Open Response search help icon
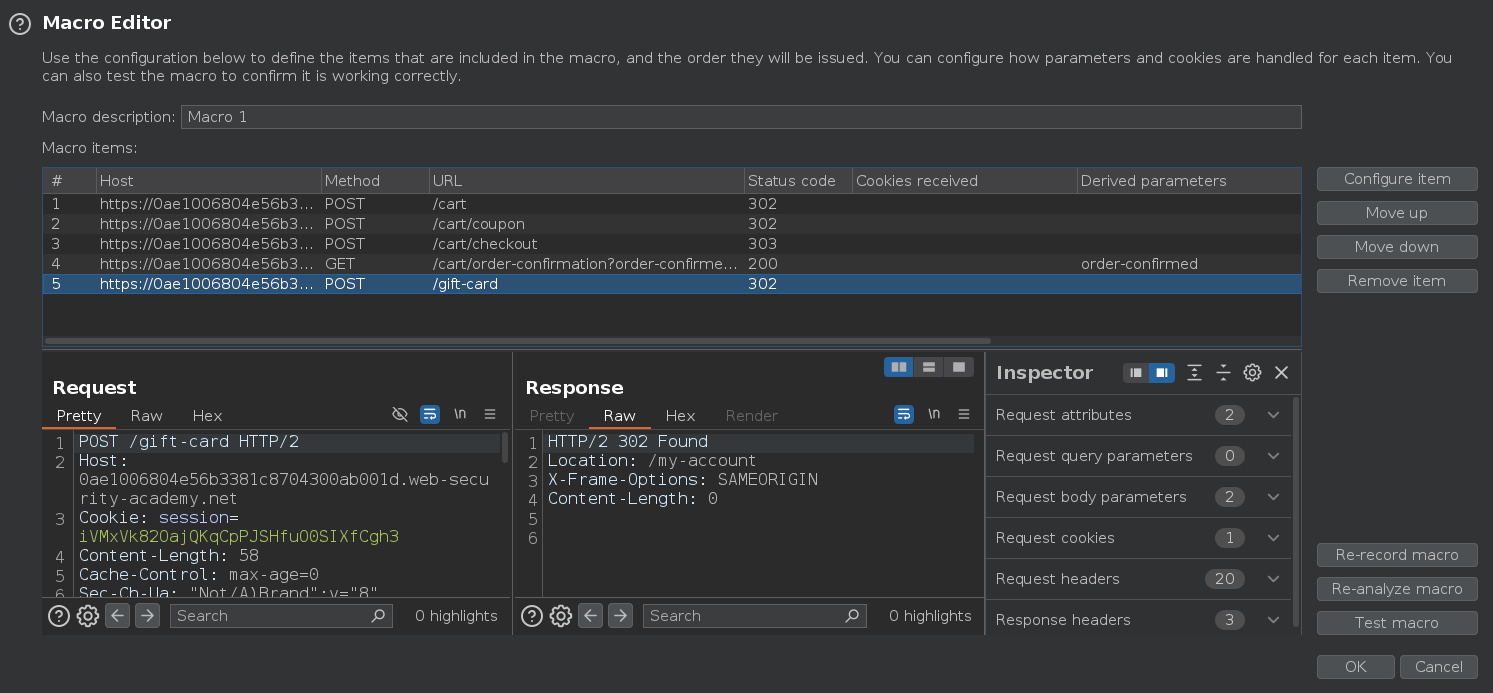Viewport: 1493px width, 693px height. (x=532, y=616)
